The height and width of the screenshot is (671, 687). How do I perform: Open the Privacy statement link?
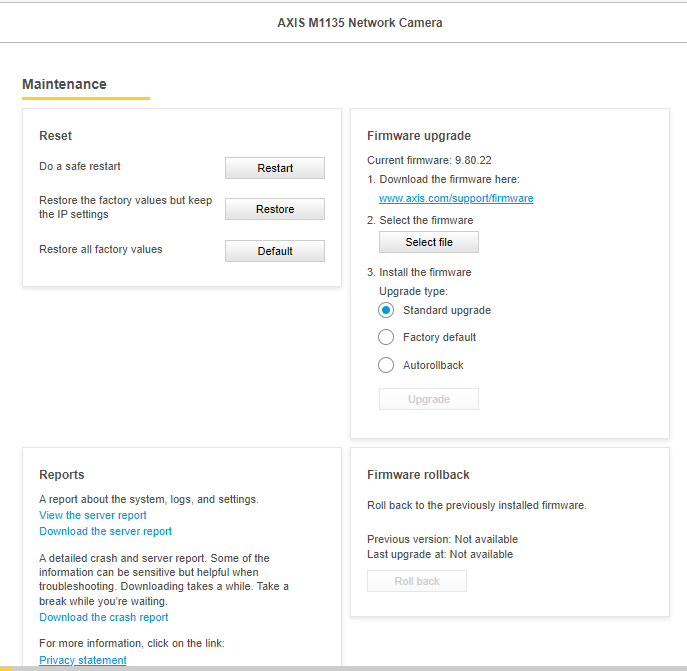(x=83, y=660)
